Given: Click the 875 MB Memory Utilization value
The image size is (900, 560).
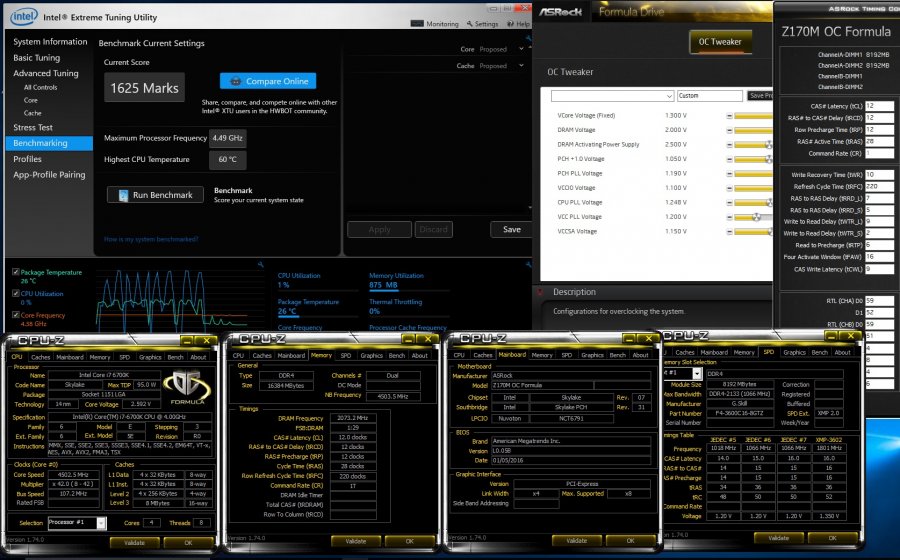Looking at the screenshot, I should click(383, 285).
